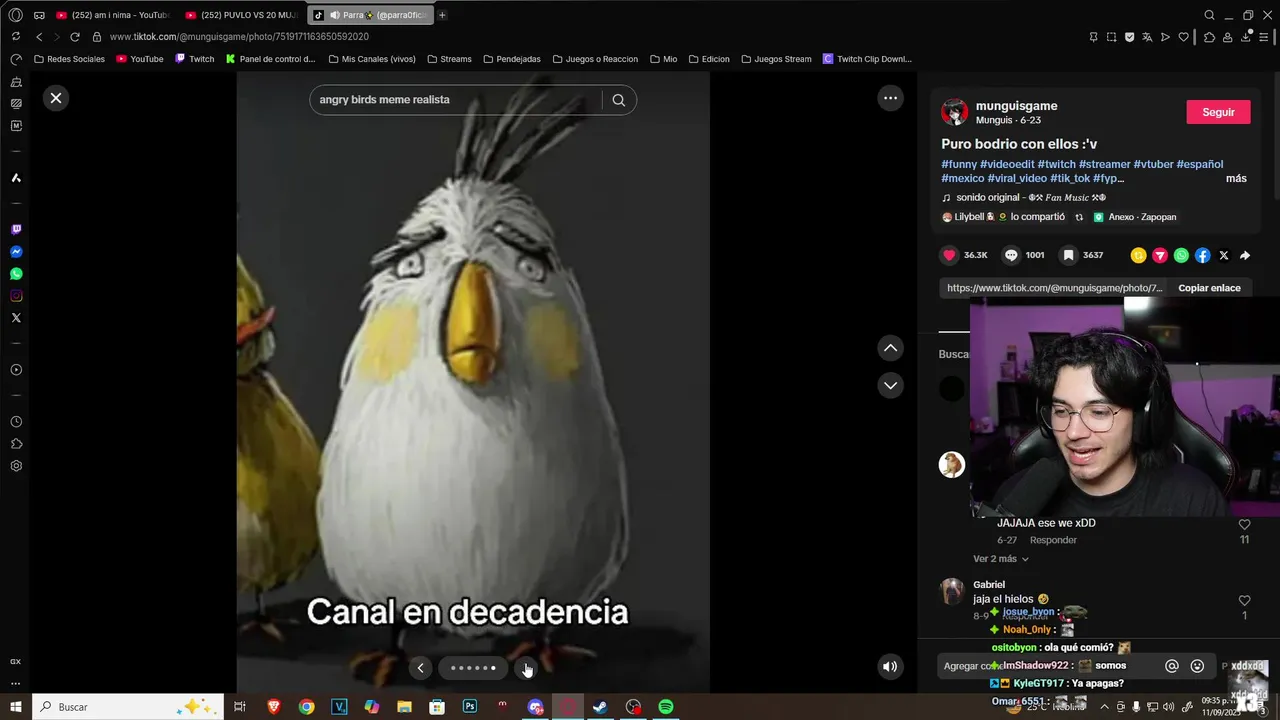Share post to WhatsApp

(1181, 255)
